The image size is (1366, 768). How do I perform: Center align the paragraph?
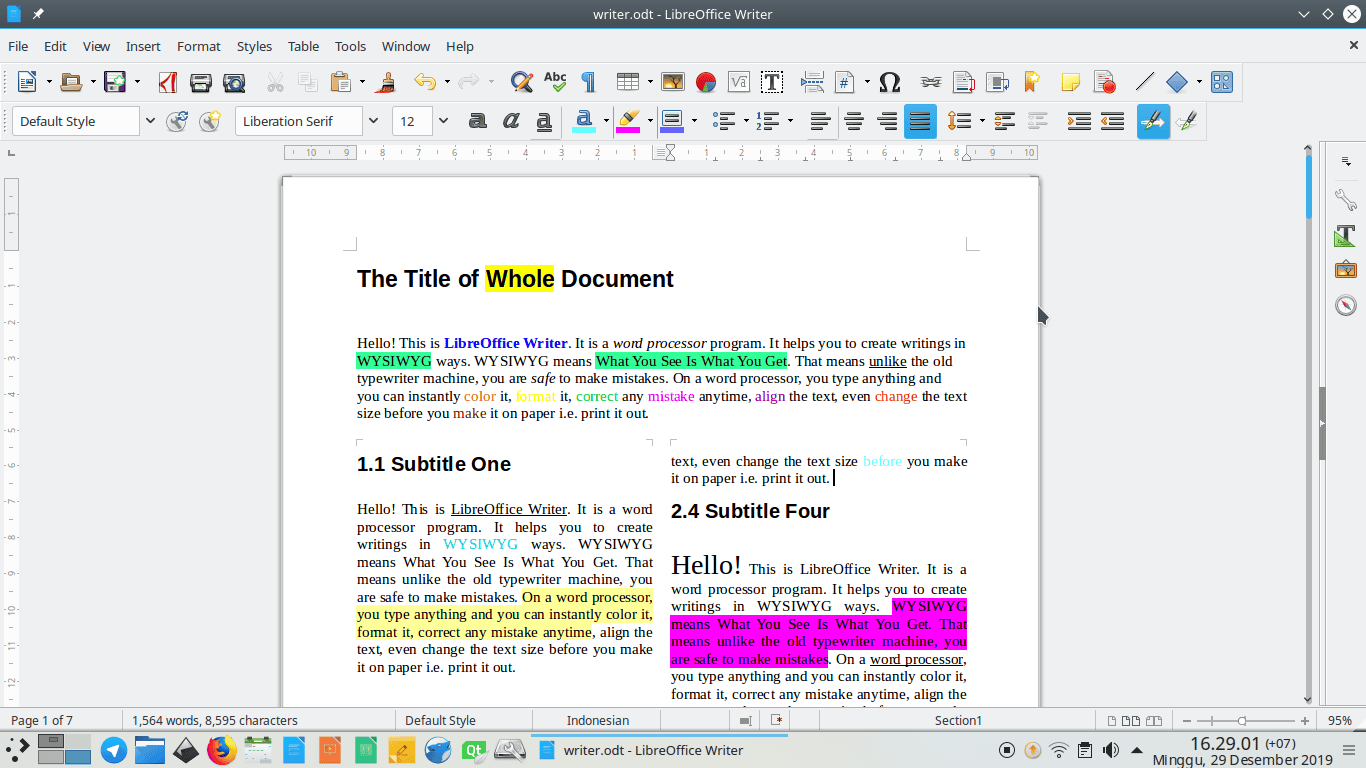click(854, 121)
